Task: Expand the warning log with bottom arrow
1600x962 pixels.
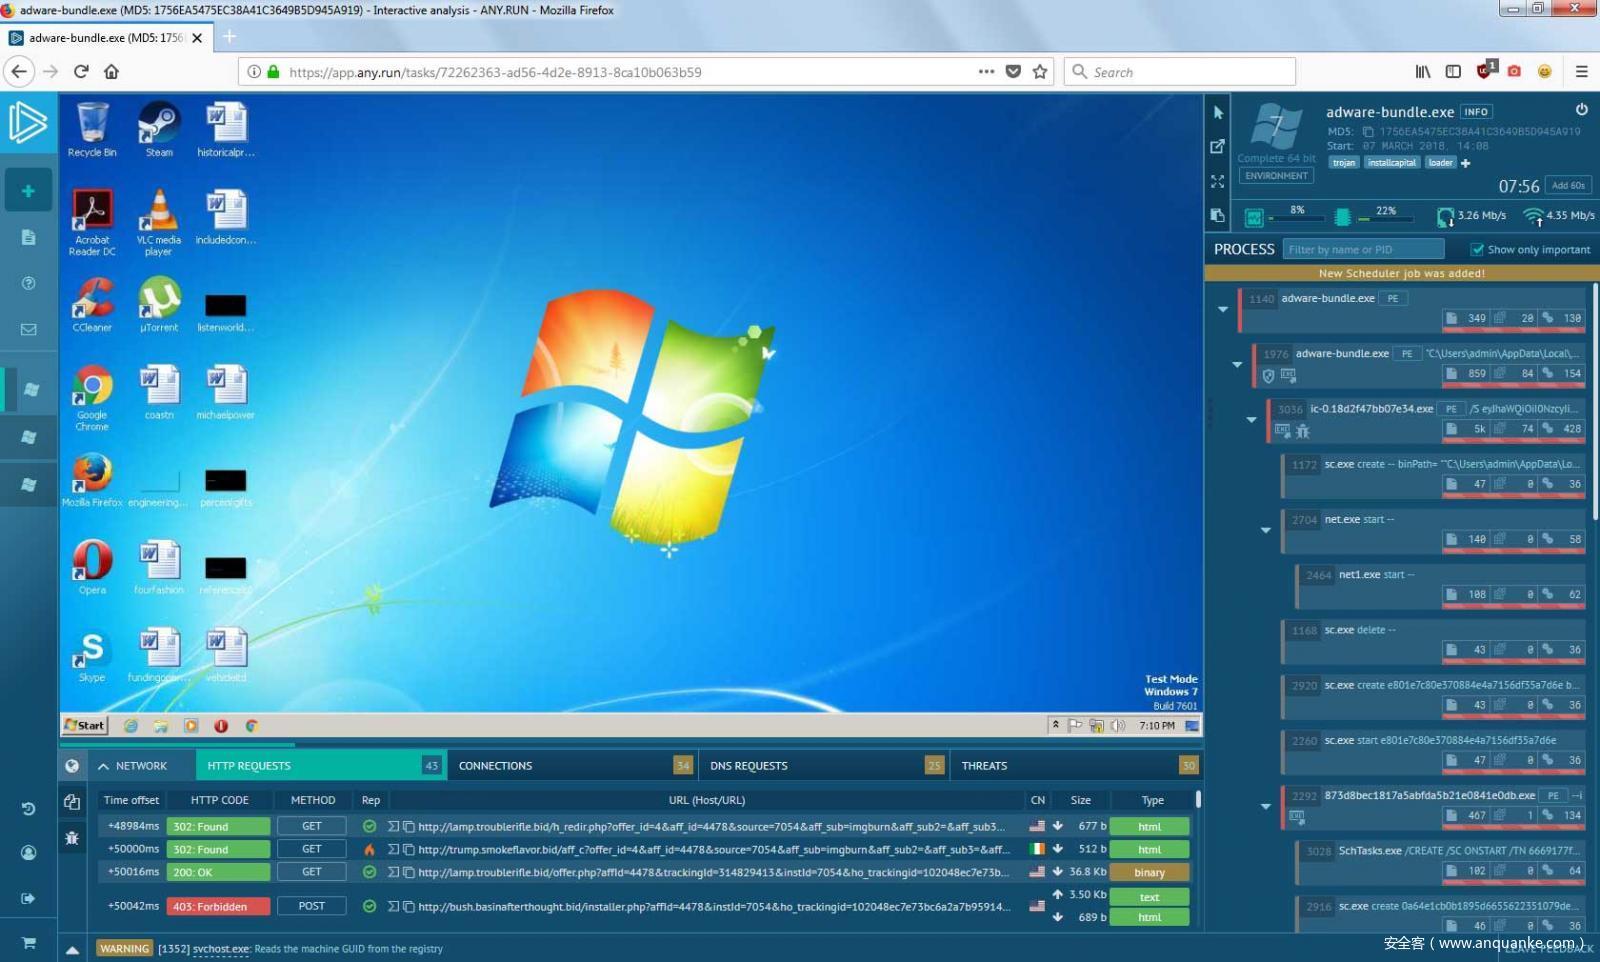Action: pos(72,949)
